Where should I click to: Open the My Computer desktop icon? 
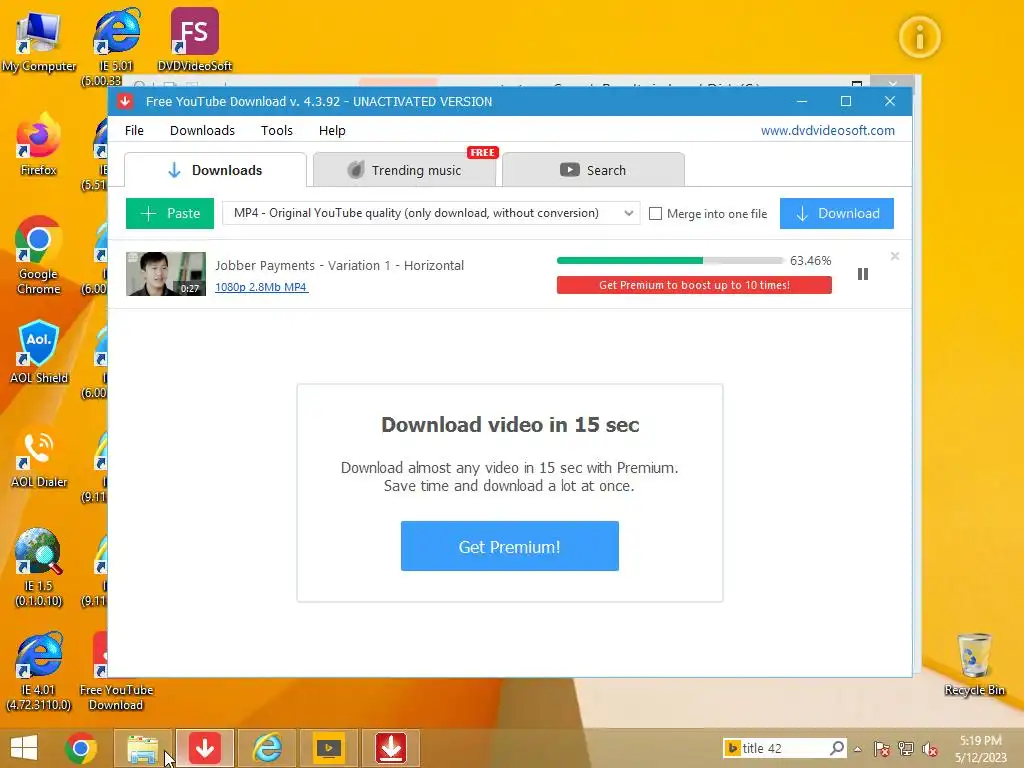pyautogui.click(x=38, y=41)
